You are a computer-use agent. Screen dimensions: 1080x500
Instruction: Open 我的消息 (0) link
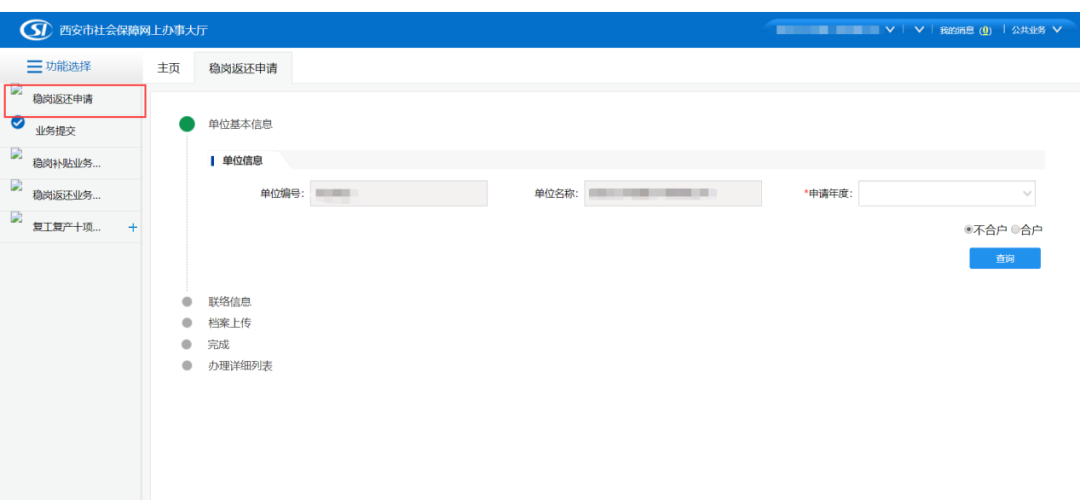click(966, 30)
